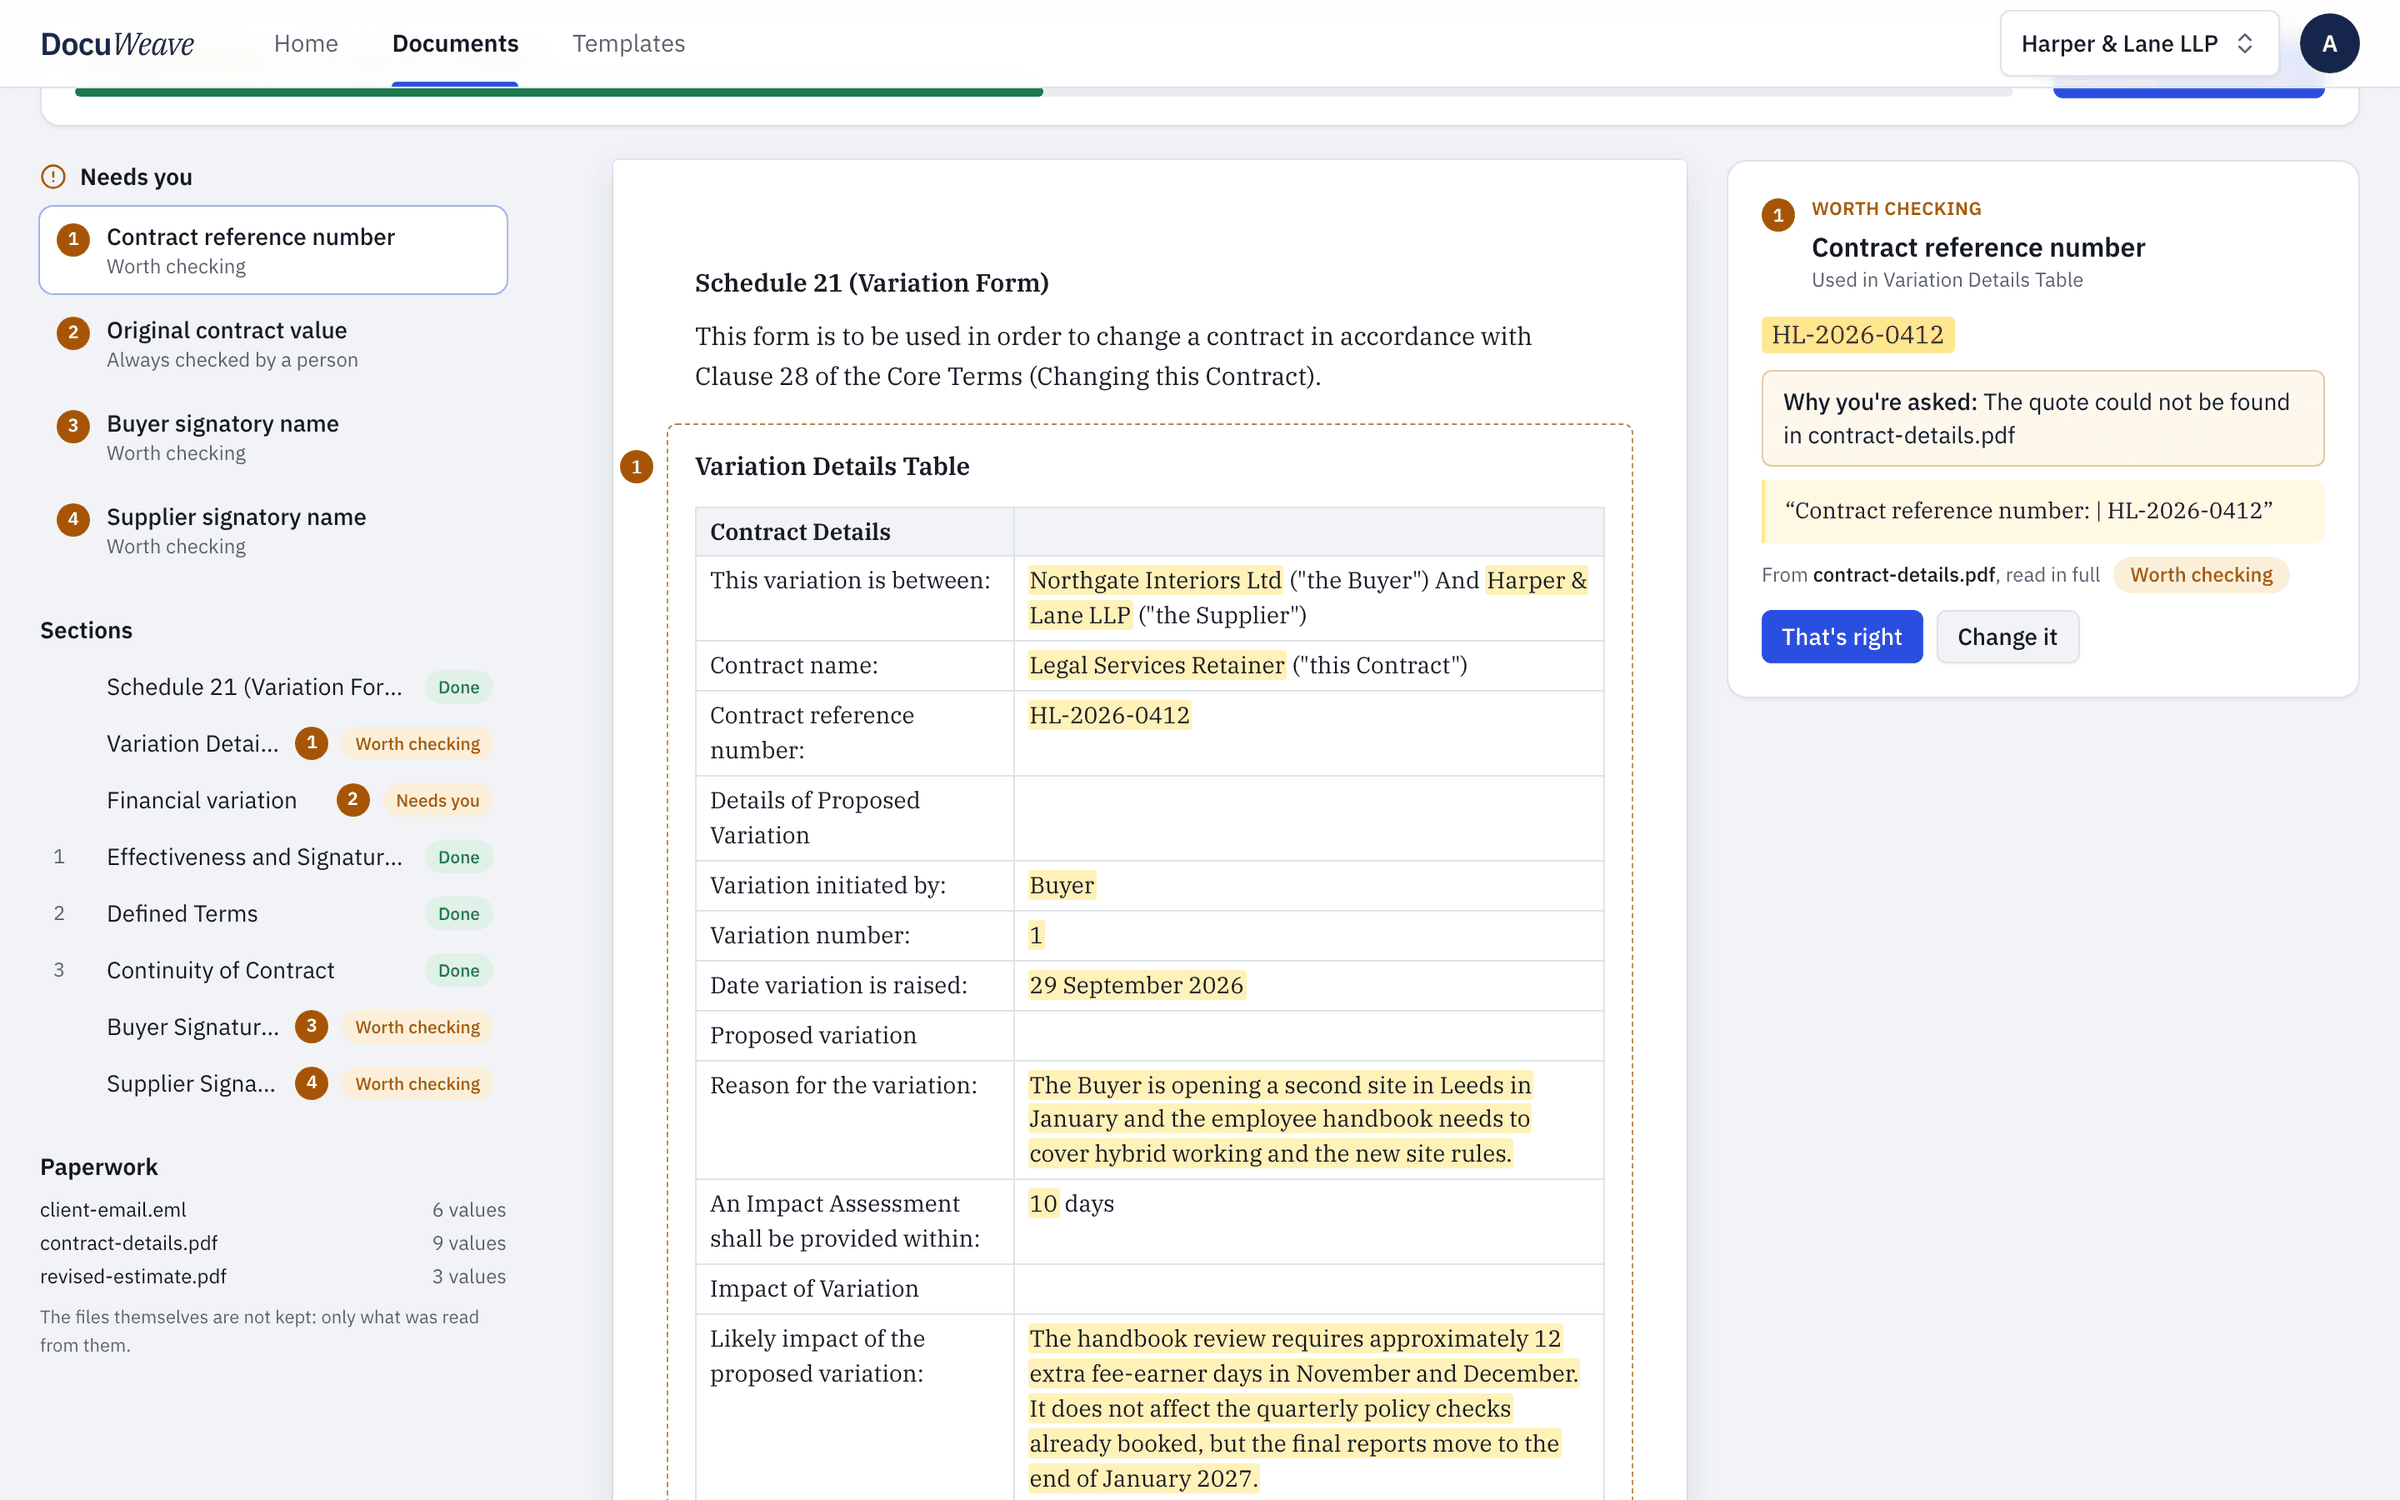Screen dimensions: 2400x1500
Task: Click the highlighted Northgate Interiors Ltd value
Action: click(x=1155, y=580)
